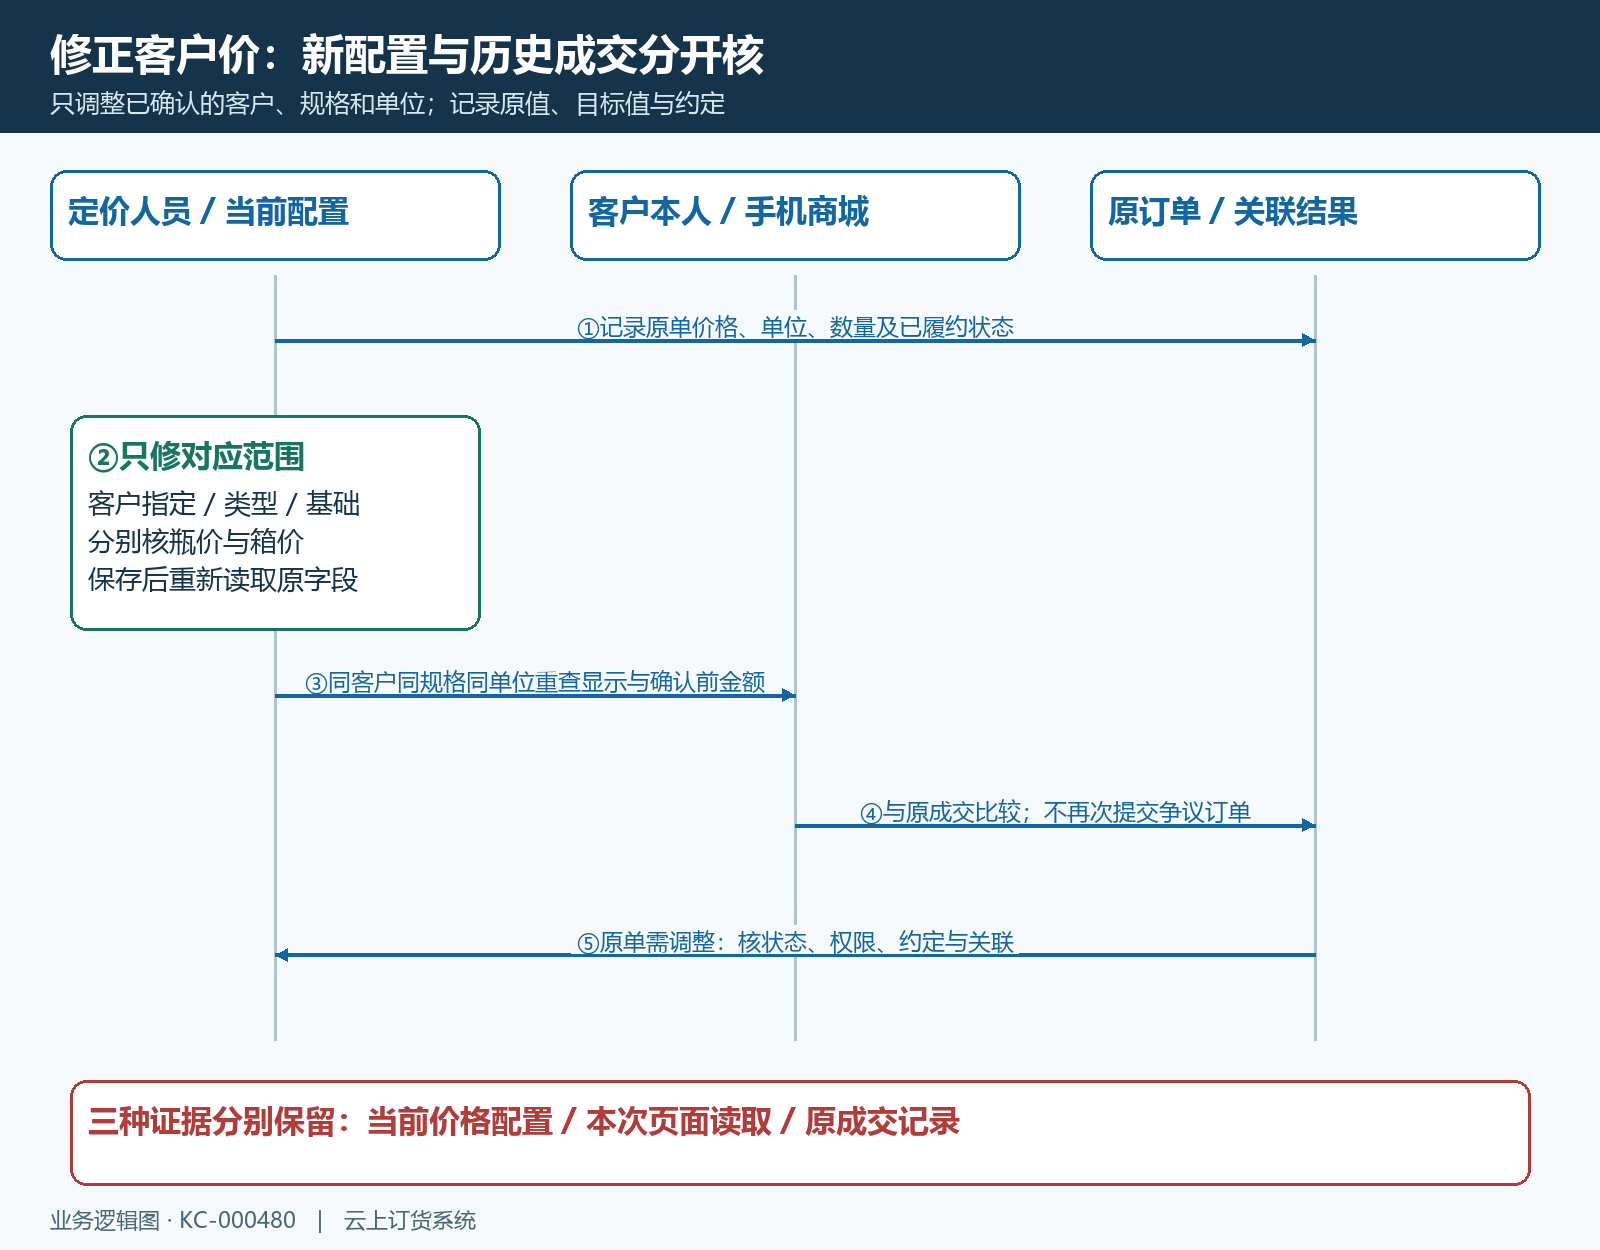Viewport: 1600px width, 1250px height.
Task: Click the 定价人员 / 当前配置 participant box
Action: (275, 215)
